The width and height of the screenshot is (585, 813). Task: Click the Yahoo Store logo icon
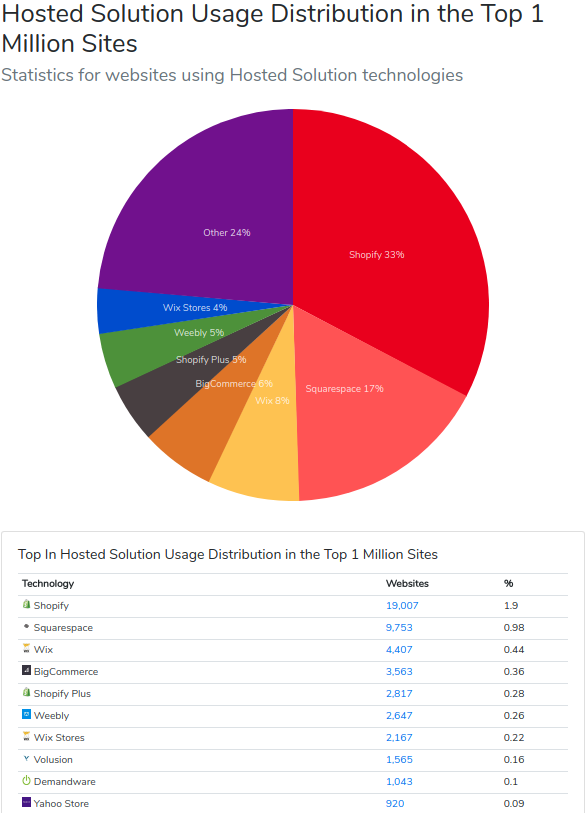click(26, 802)
